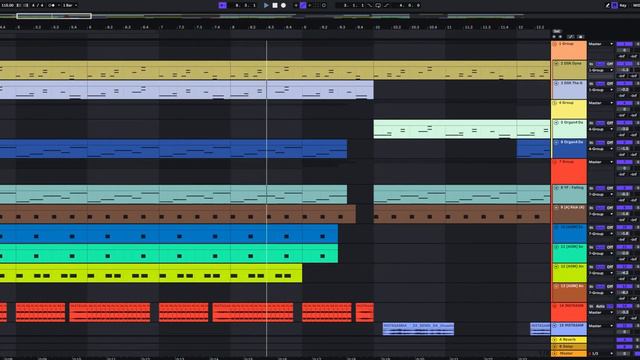Unfold track 11 in the green header
Image resolution: width=640 pixels, height=360 pixels.
point(556,247)
